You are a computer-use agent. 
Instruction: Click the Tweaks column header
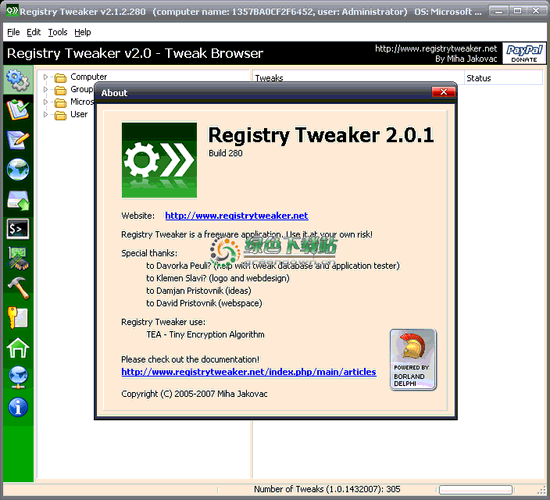pos(358,78)
